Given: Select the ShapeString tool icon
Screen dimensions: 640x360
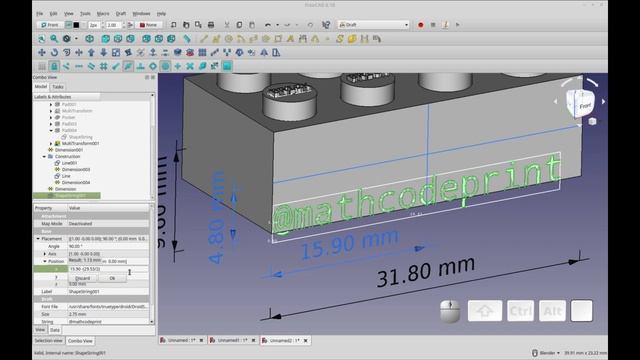Looking at the screenshot, I should [x=340, y=39].
